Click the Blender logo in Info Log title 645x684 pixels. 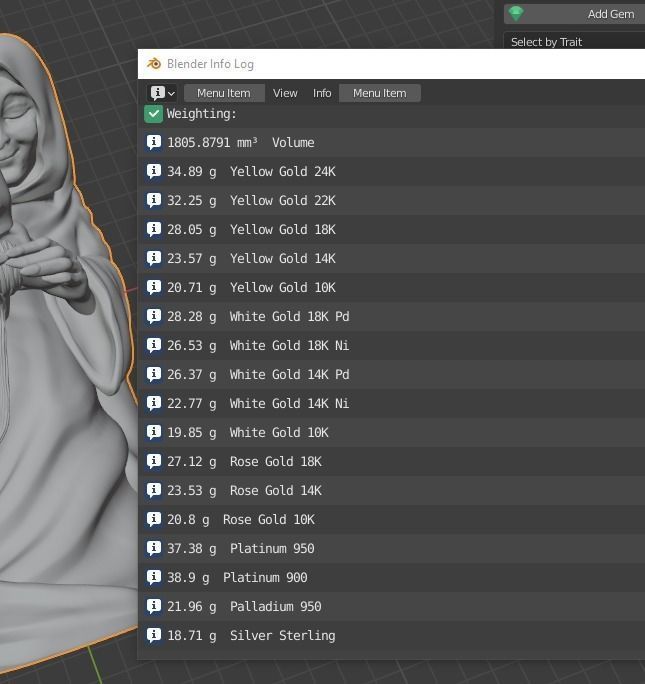tap(154, 64)
